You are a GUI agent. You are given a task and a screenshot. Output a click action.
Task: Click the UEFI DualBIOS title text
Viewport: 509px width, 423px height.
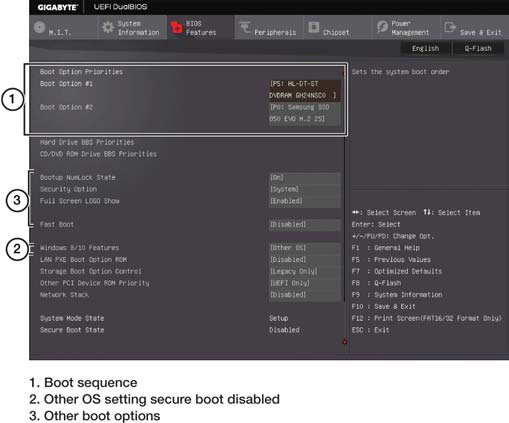120,7
